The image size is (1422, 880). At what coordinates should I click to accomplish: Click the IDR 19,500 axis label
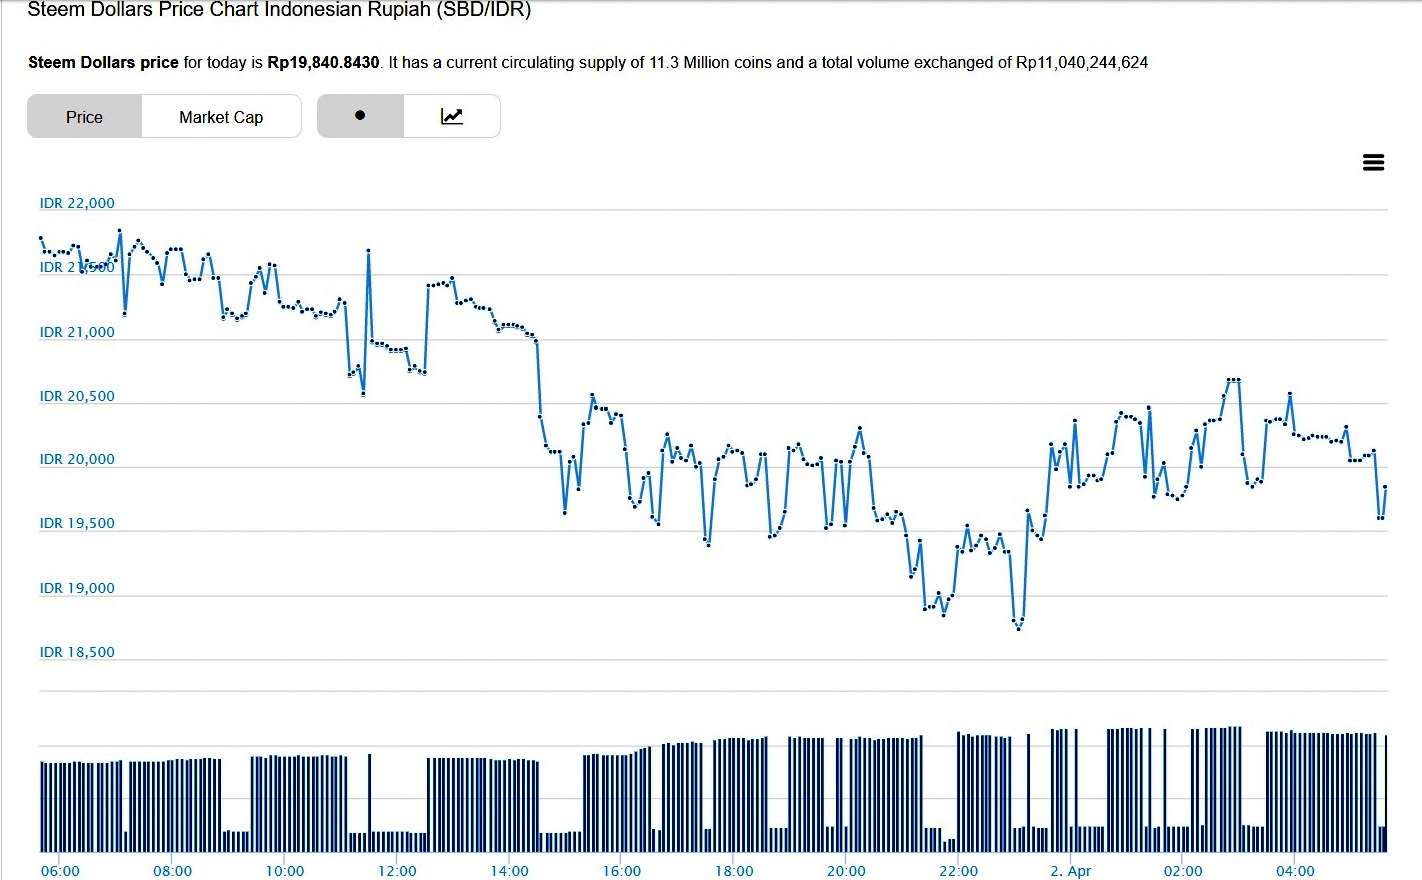[x=77, y=523]
